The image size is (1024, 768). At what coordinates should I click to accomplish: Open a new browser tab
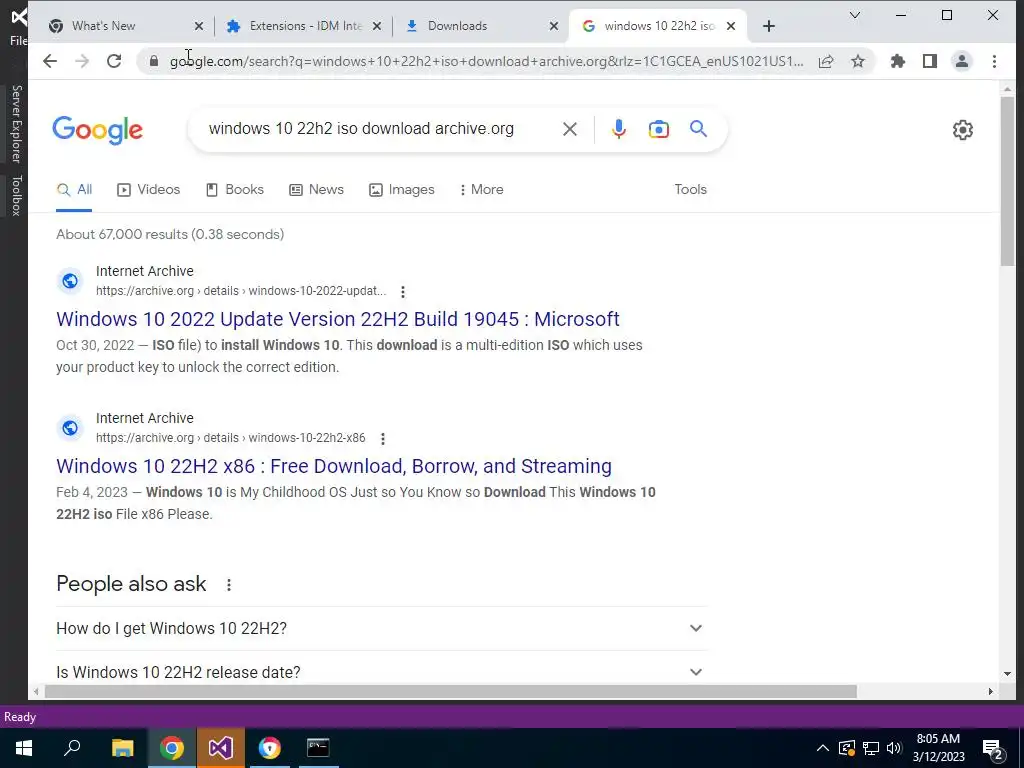pyautogui.click(x=769, y=26)
